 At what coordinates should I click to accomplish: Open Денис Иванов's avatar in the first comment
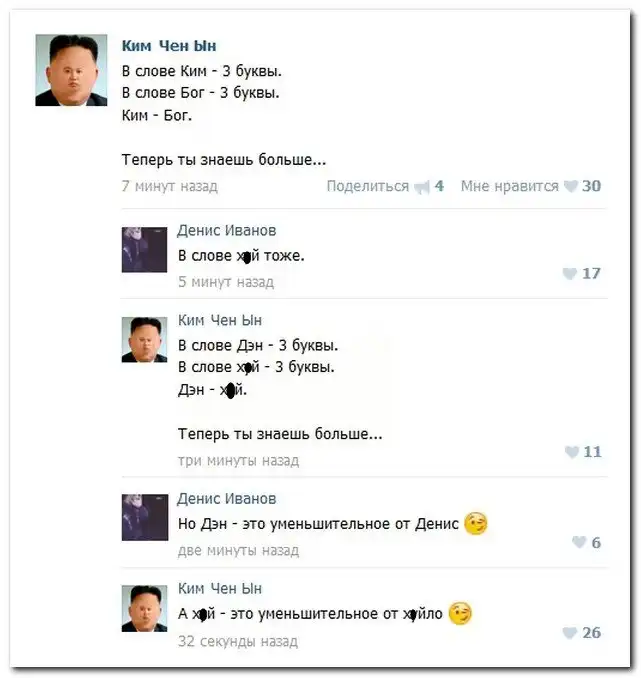[144, 249]
